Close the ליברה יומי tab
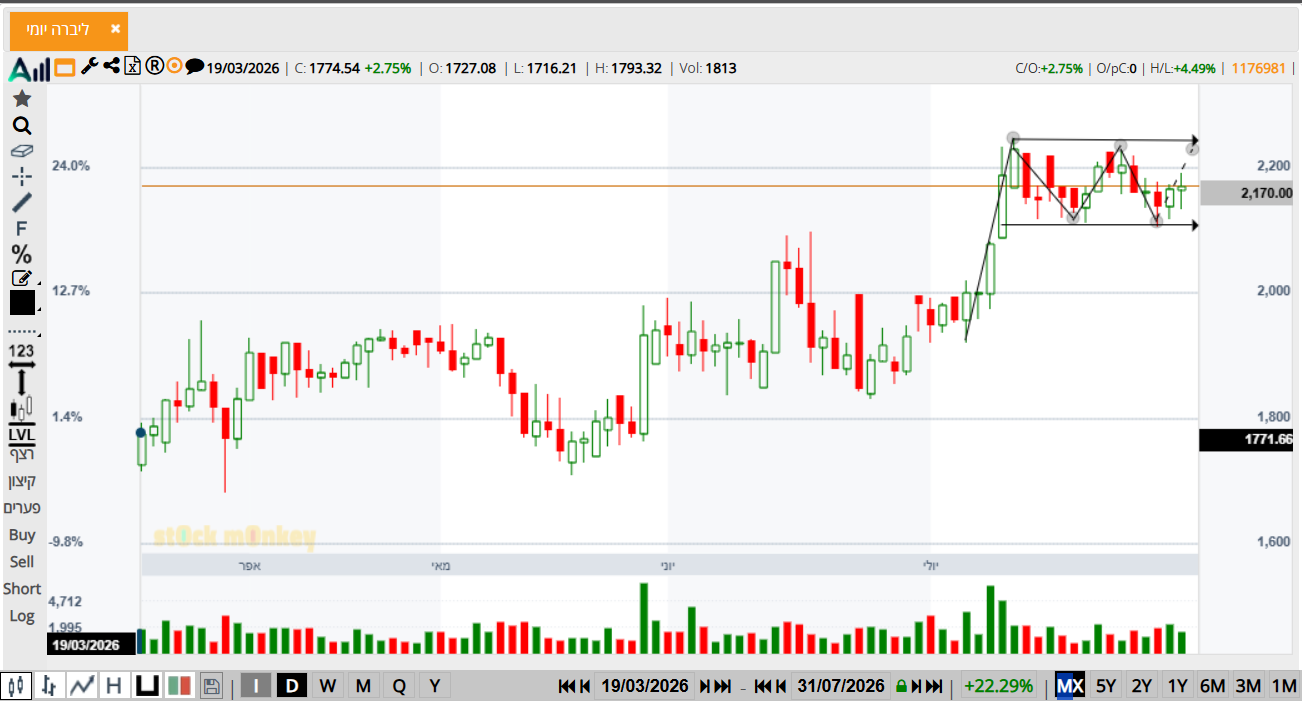 coord(115,29)
